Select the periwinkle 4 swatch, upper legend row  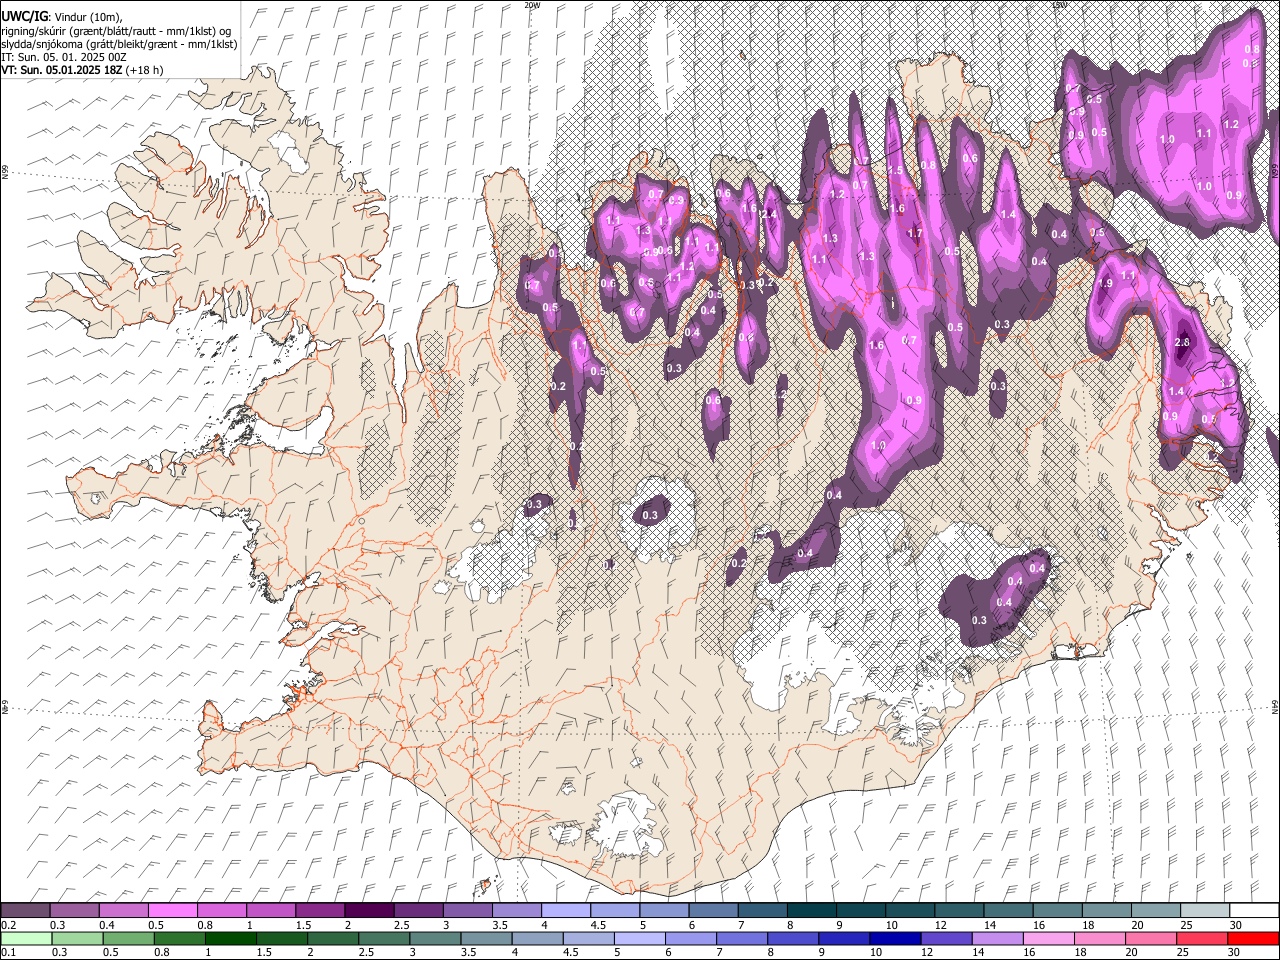[565, 911]
